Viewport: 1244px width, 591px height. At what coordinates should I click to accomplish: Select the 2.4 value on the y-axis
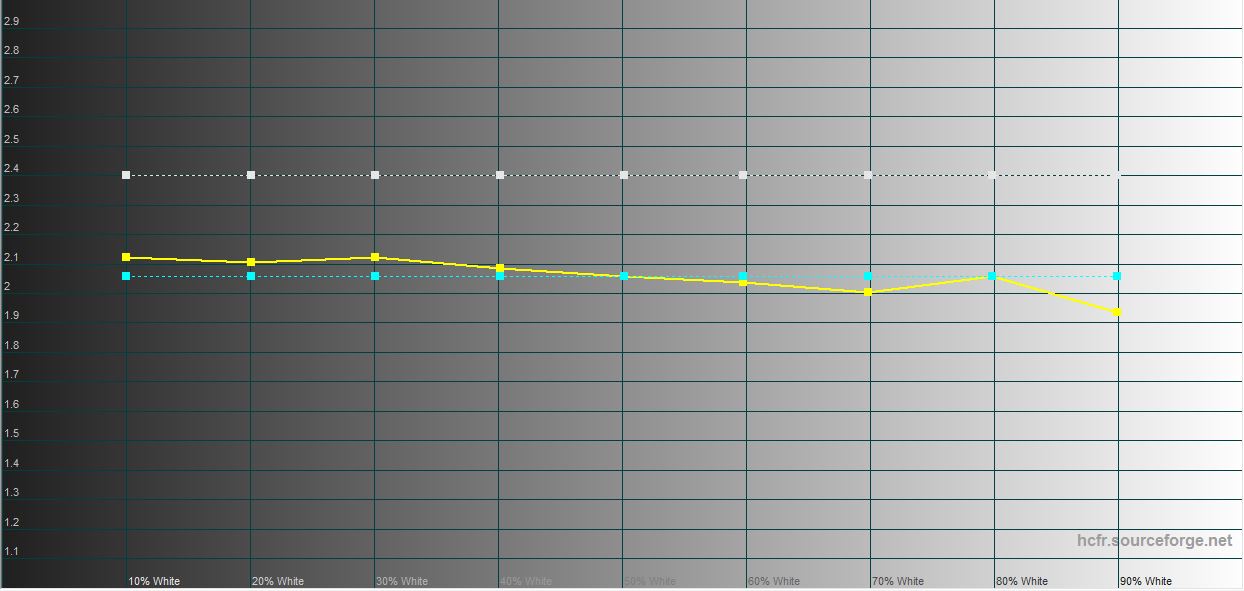click(x=11, y=169)
